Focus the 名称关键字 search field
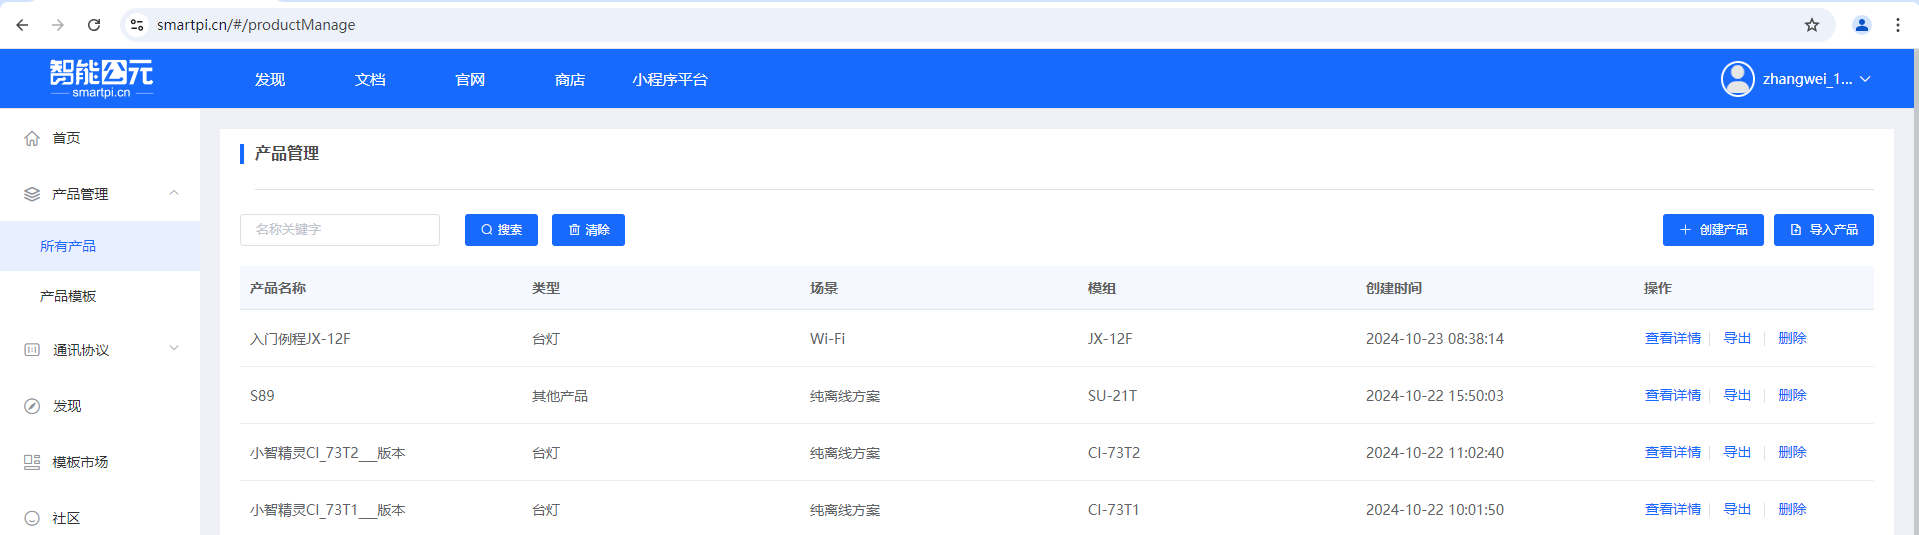 pyautogui.click(x=340, y=230)
